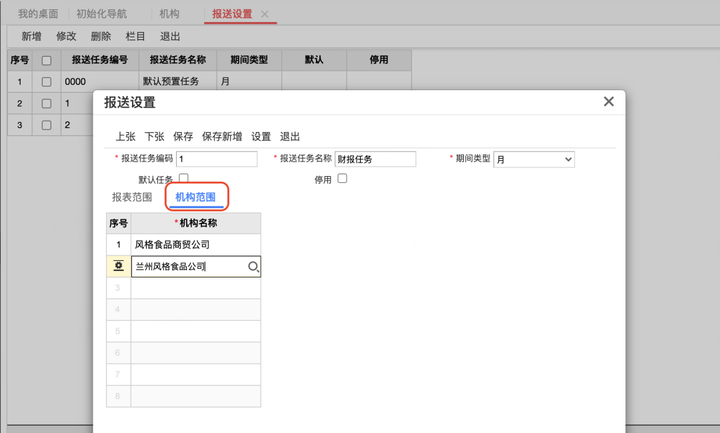Open the 初始化导航 tab

tap(101, 14)
